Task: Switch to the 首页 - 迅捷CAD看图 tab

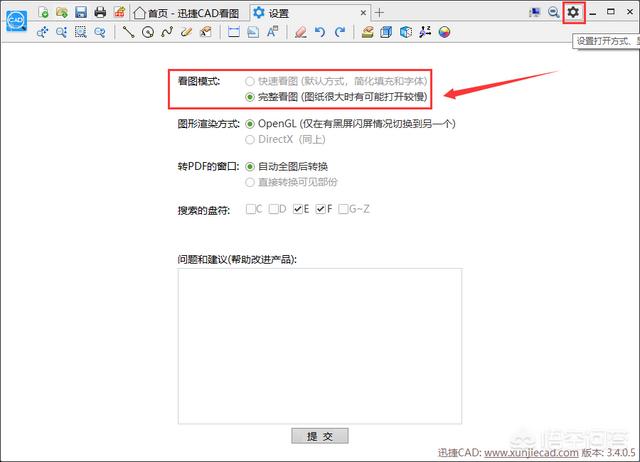Action: pos(187,13)
